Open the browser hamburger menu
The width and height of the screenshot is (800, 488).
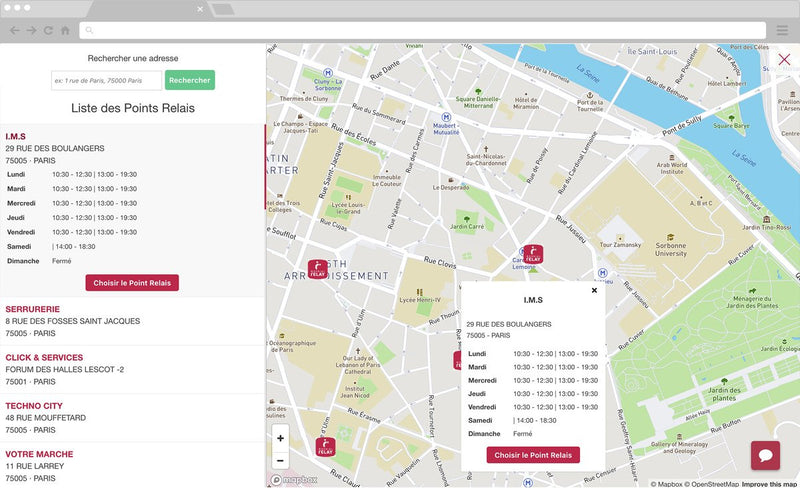(782, 30)
